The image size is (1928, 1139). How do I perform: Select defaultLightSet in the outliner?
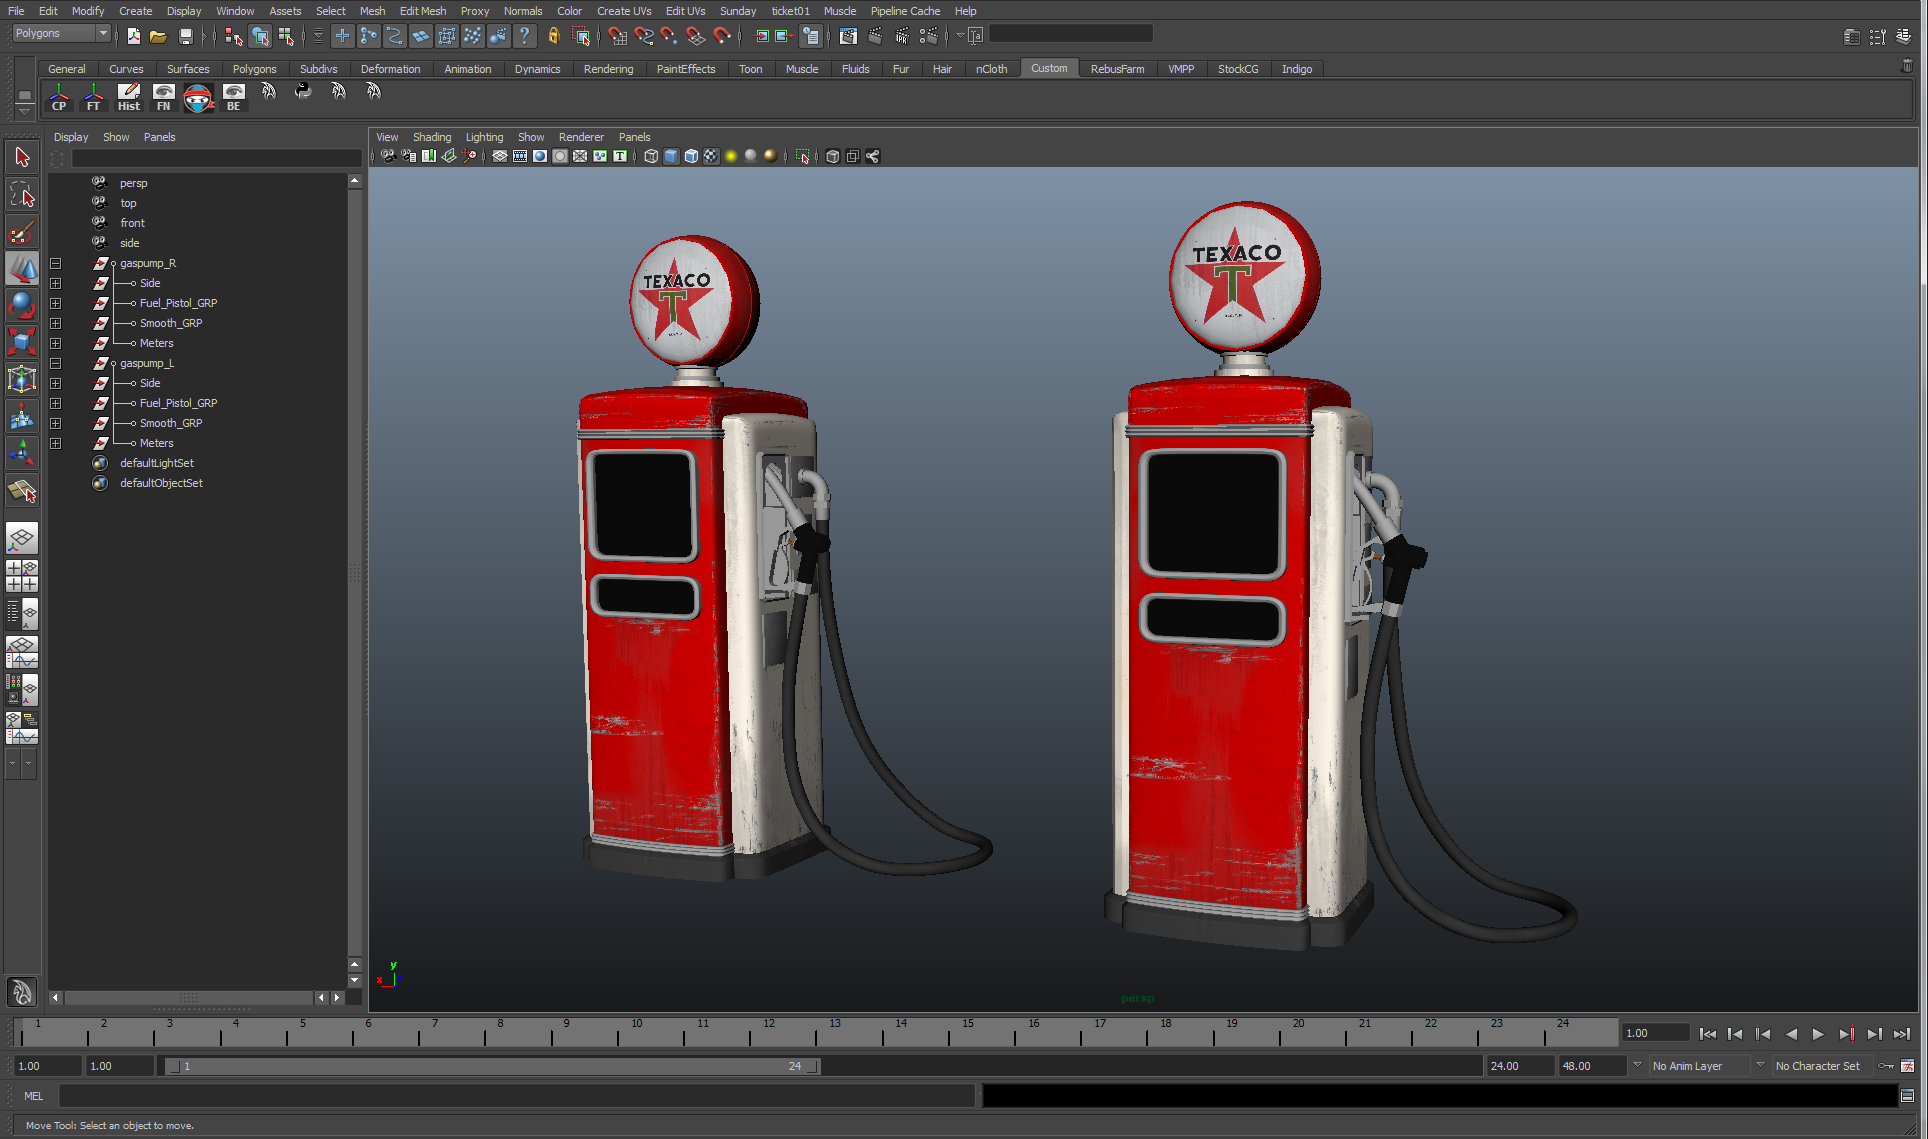[156, 463]
